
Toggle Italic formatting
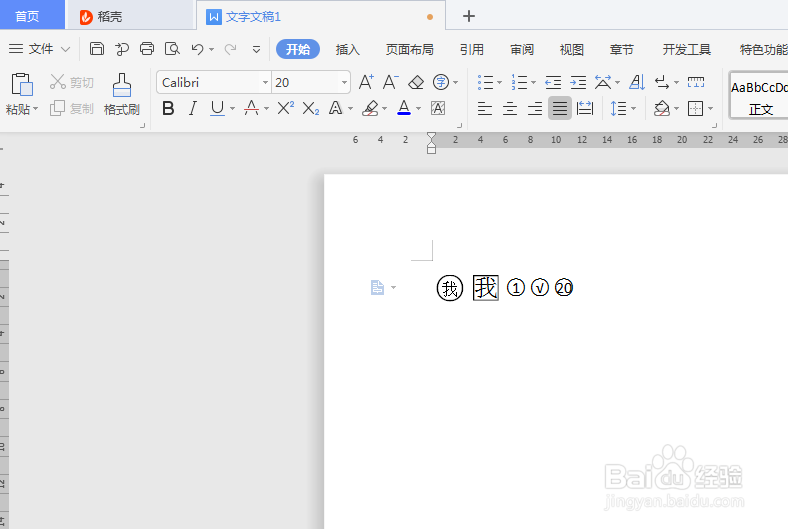click(x=192, y=108)
